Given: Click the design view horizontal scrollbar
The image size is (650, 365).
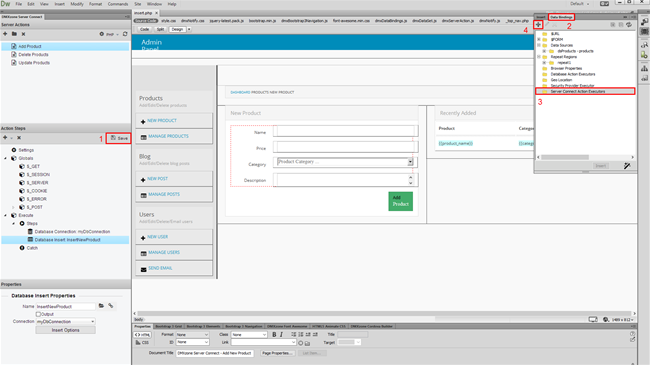Looking at the screenshot, I should (x=383, y=314).
